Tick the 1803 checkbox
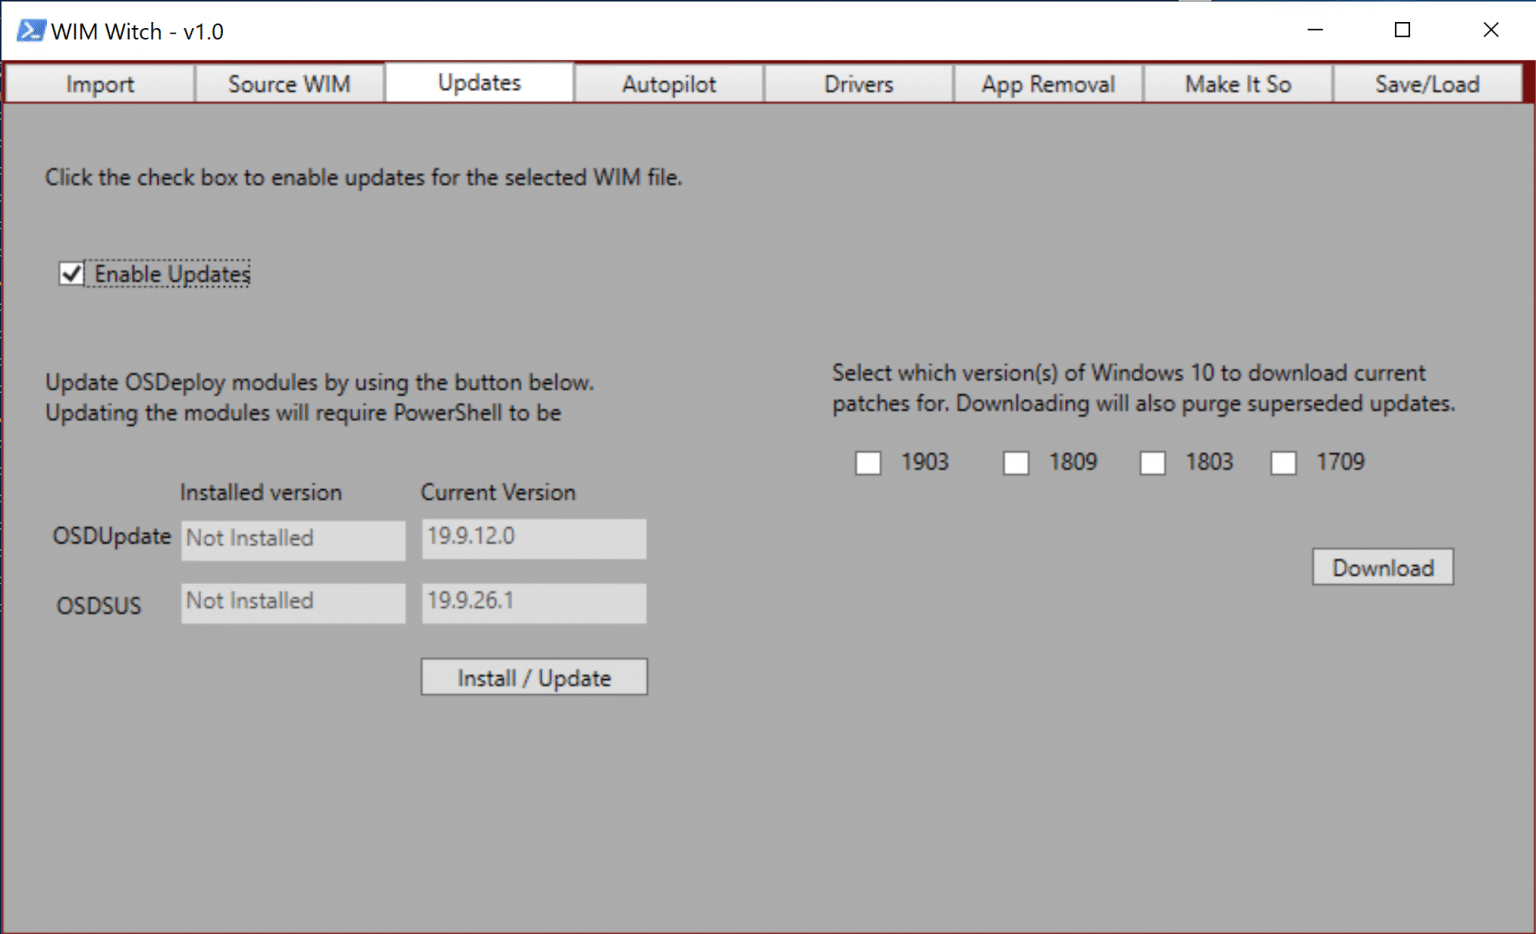 pyautogui.click(x=1152, y=462)
